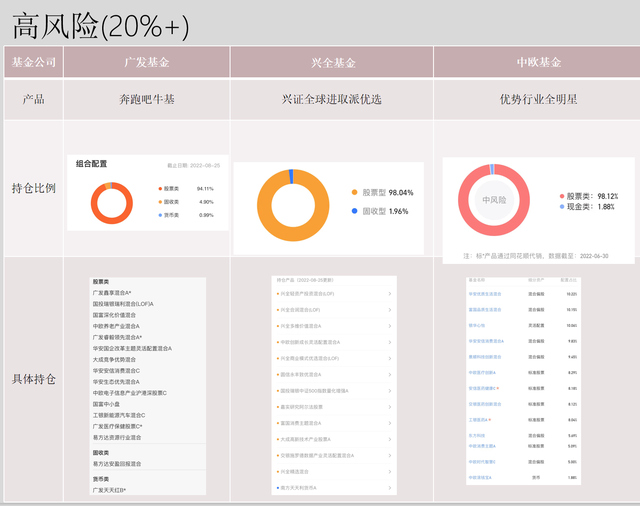Click 华安国企改革主题灵活配置混合A entry
Image resolution: width=640 pixels, height=506 pixels.
[132, 348]
